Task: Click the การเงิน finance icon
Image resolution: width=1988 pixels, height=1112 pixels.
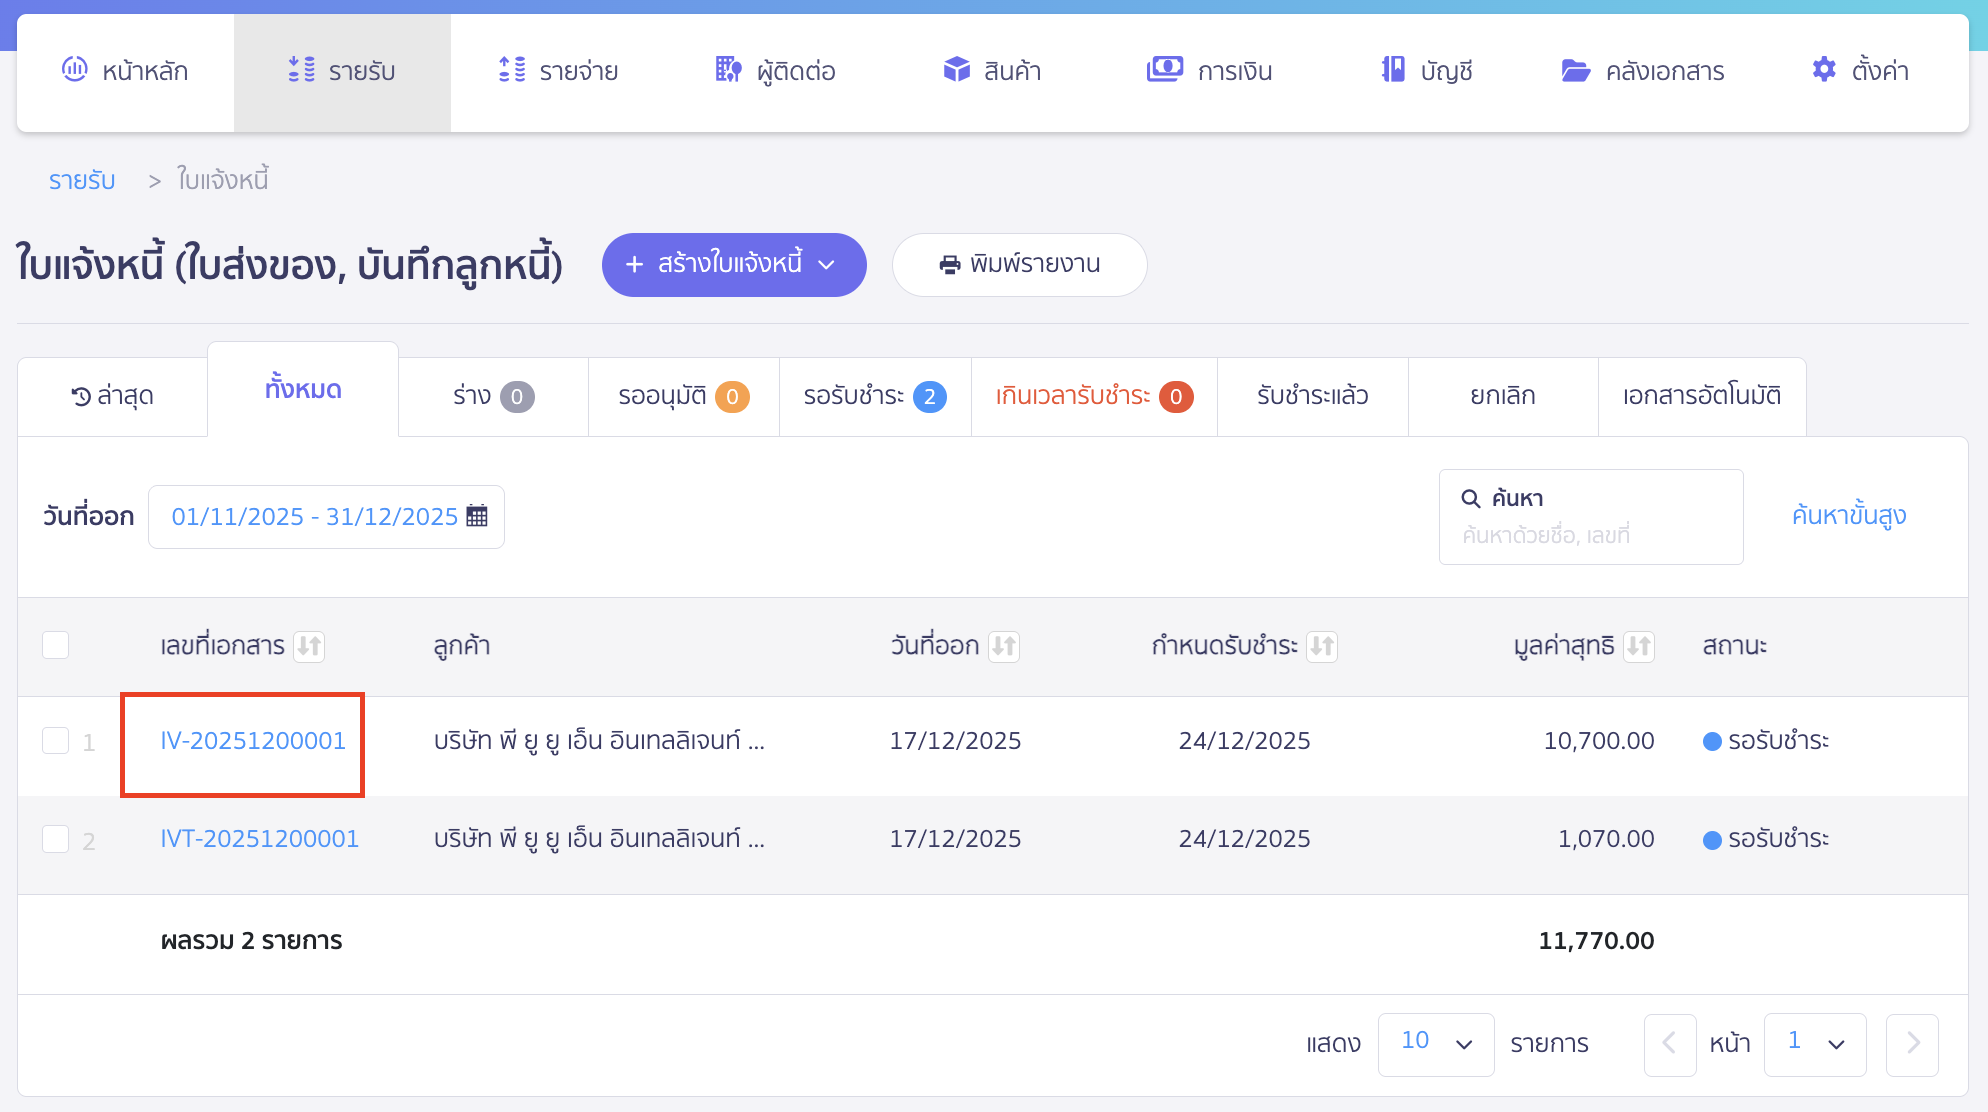Action: (x=1163, y=70)
